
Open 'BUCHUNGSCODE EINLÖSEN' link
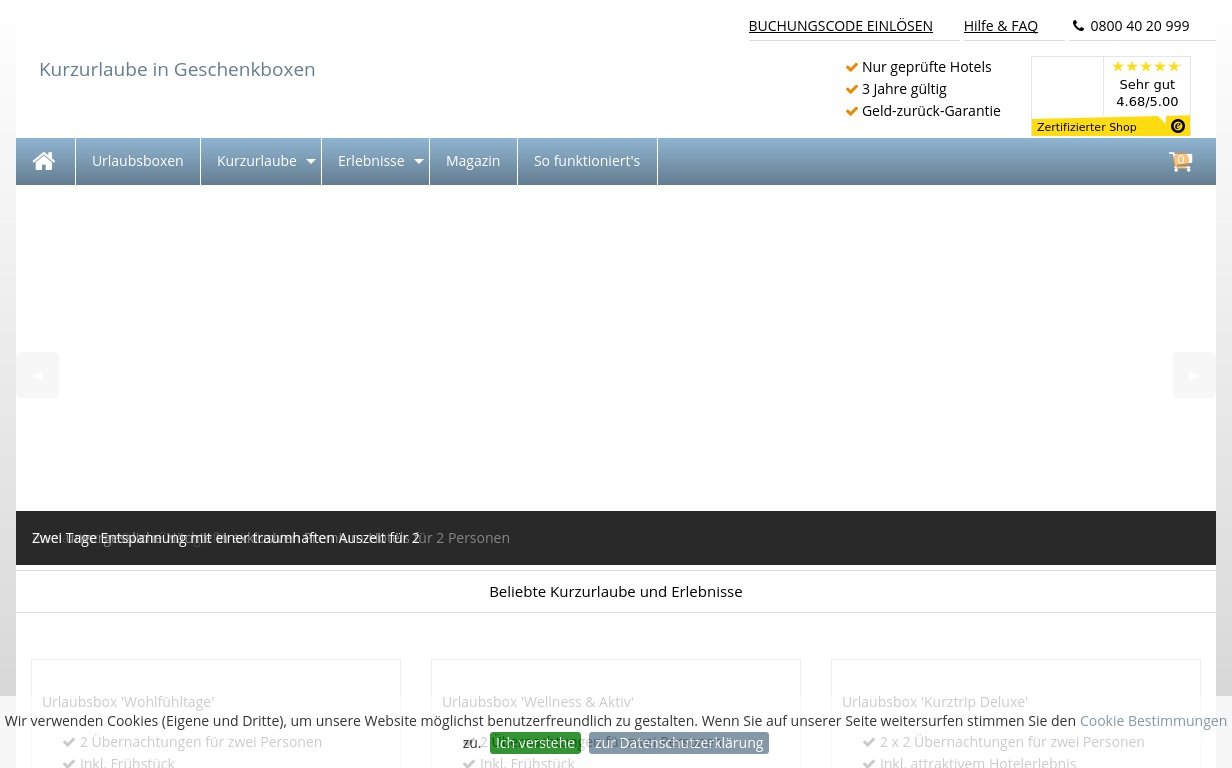(x=840, y=26)
